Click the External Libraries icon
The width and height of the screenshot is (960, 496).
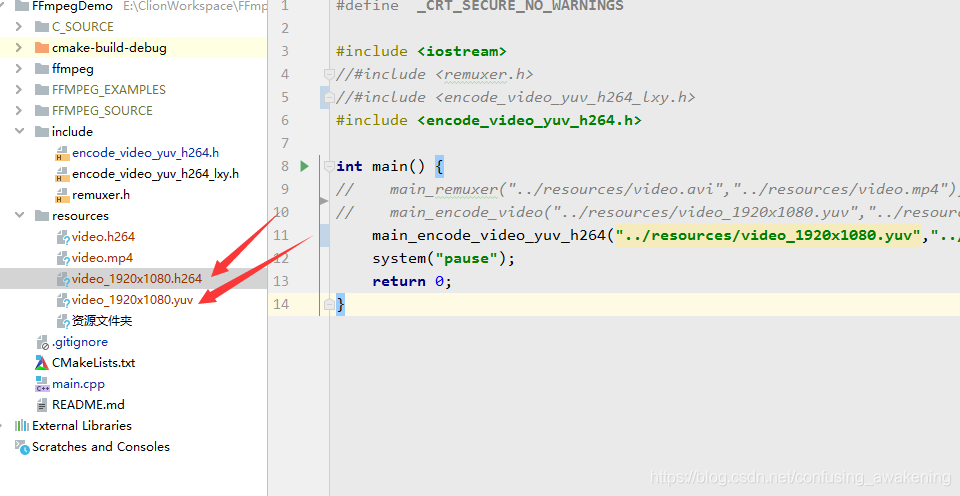[22, 426]
